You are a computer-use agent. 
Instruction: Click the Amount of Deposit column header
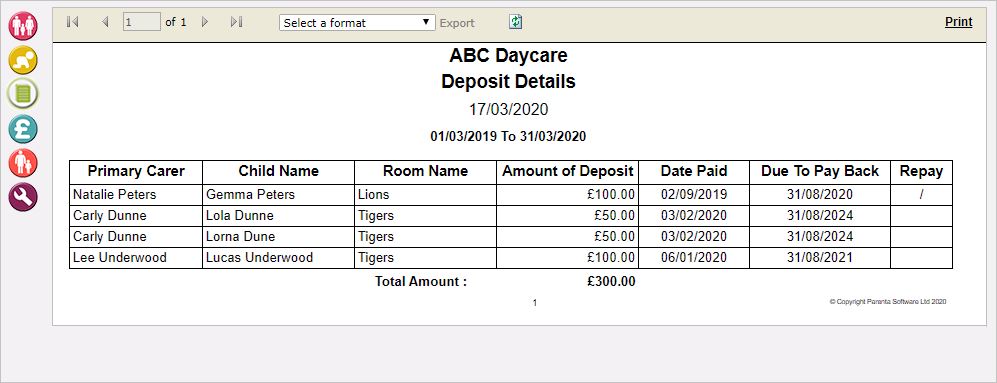pyautogui.click(x=568, y=171)
